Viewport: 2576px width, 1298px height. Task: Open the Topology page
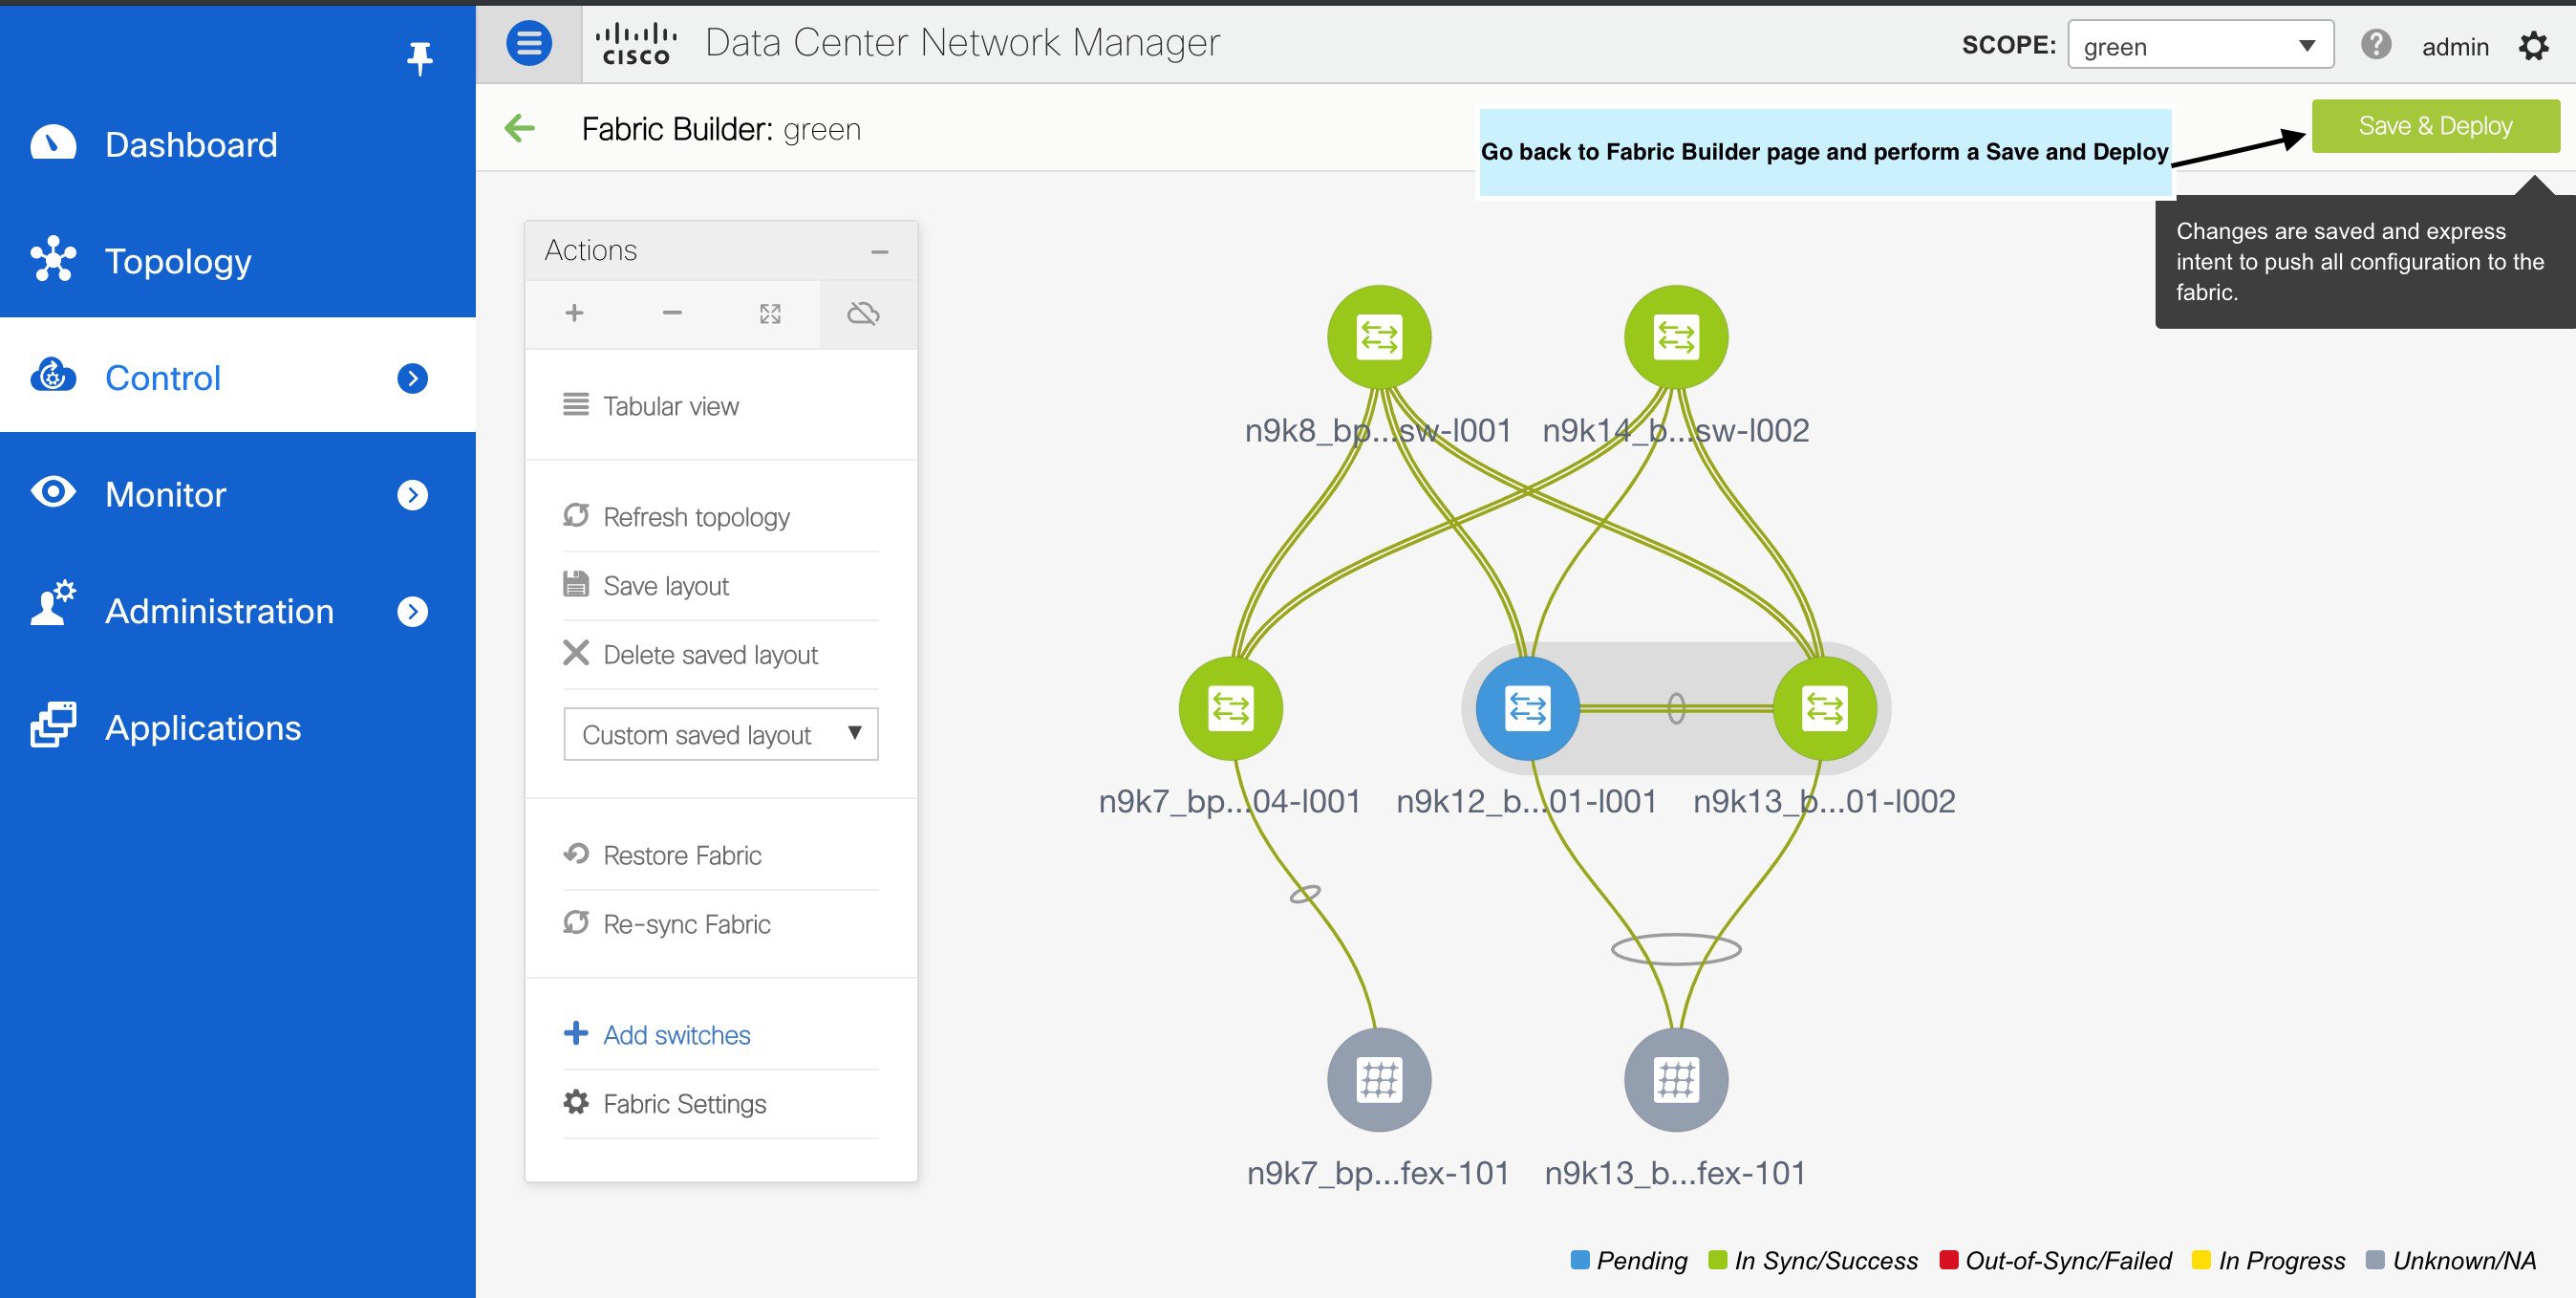pos(178,261)
